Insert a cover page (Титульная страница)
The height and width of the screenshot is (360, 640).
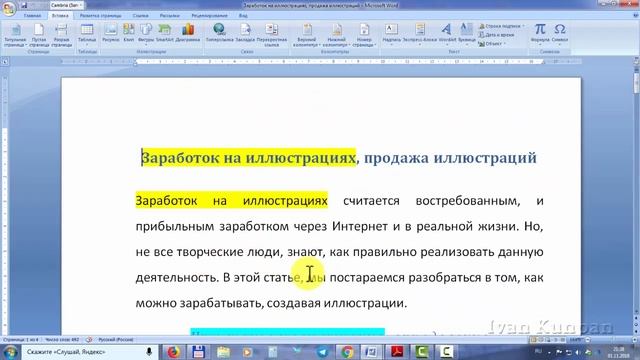pos(16,35)
